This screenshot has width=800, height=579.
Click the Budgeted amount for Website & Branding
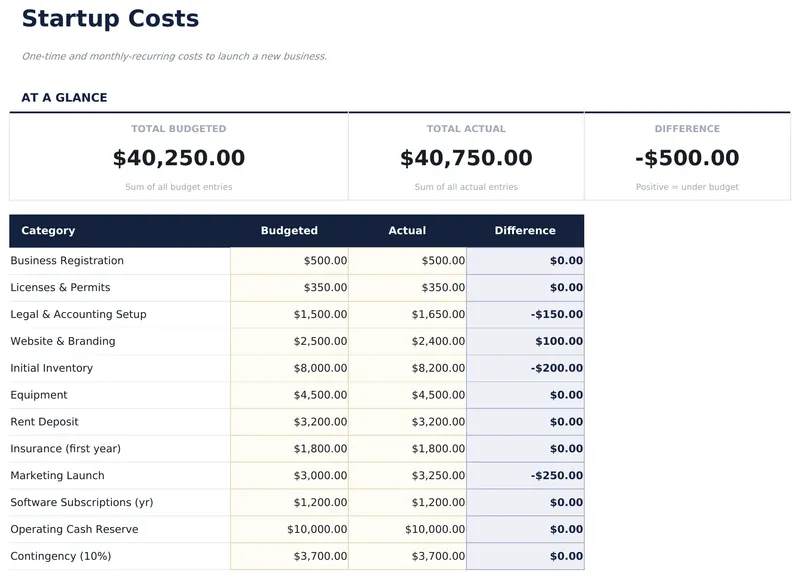tap(290, 342)
